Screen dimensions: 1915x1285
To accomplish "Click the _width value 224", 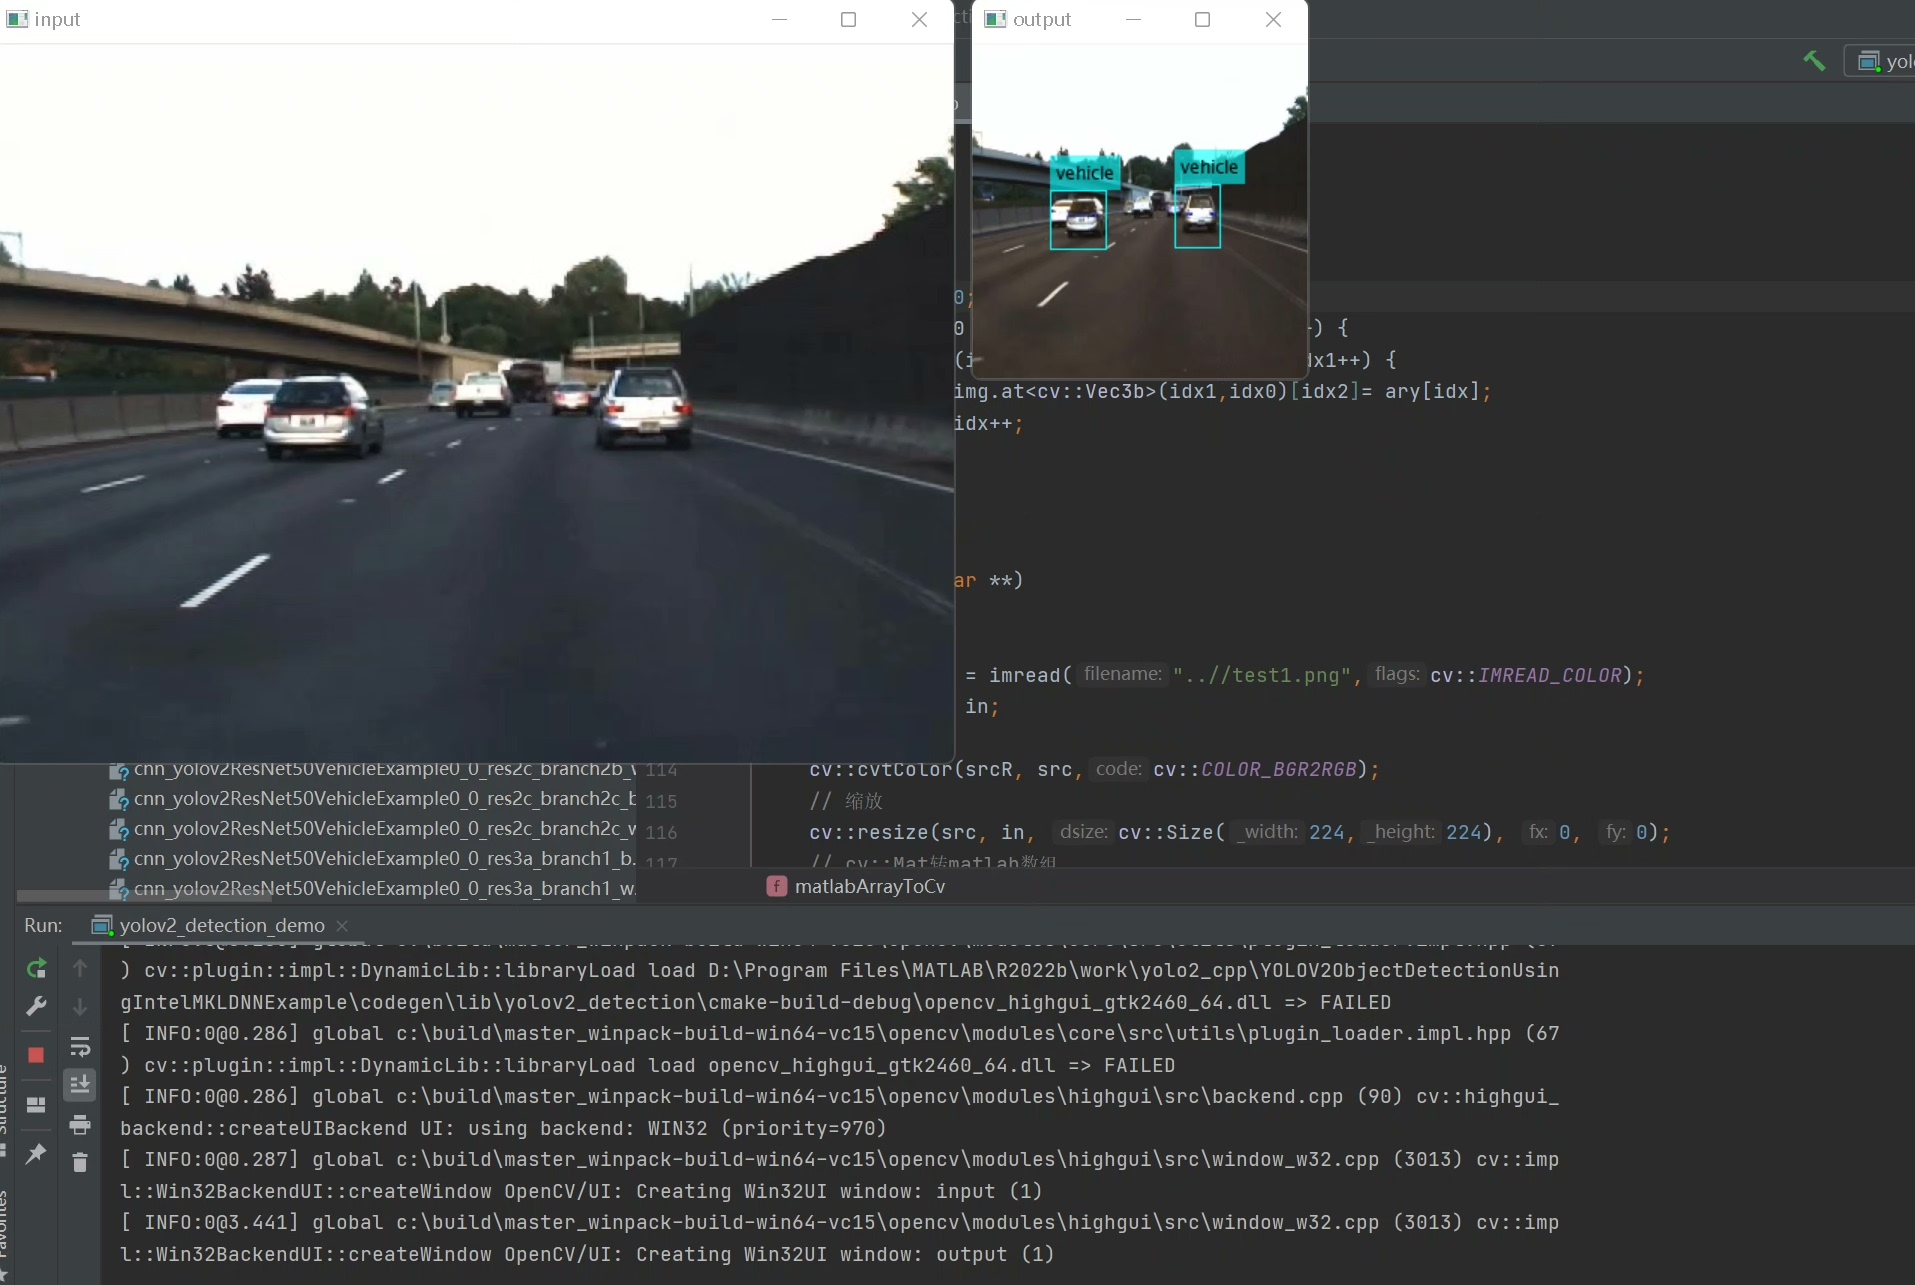I will (x=1327, y=832).
